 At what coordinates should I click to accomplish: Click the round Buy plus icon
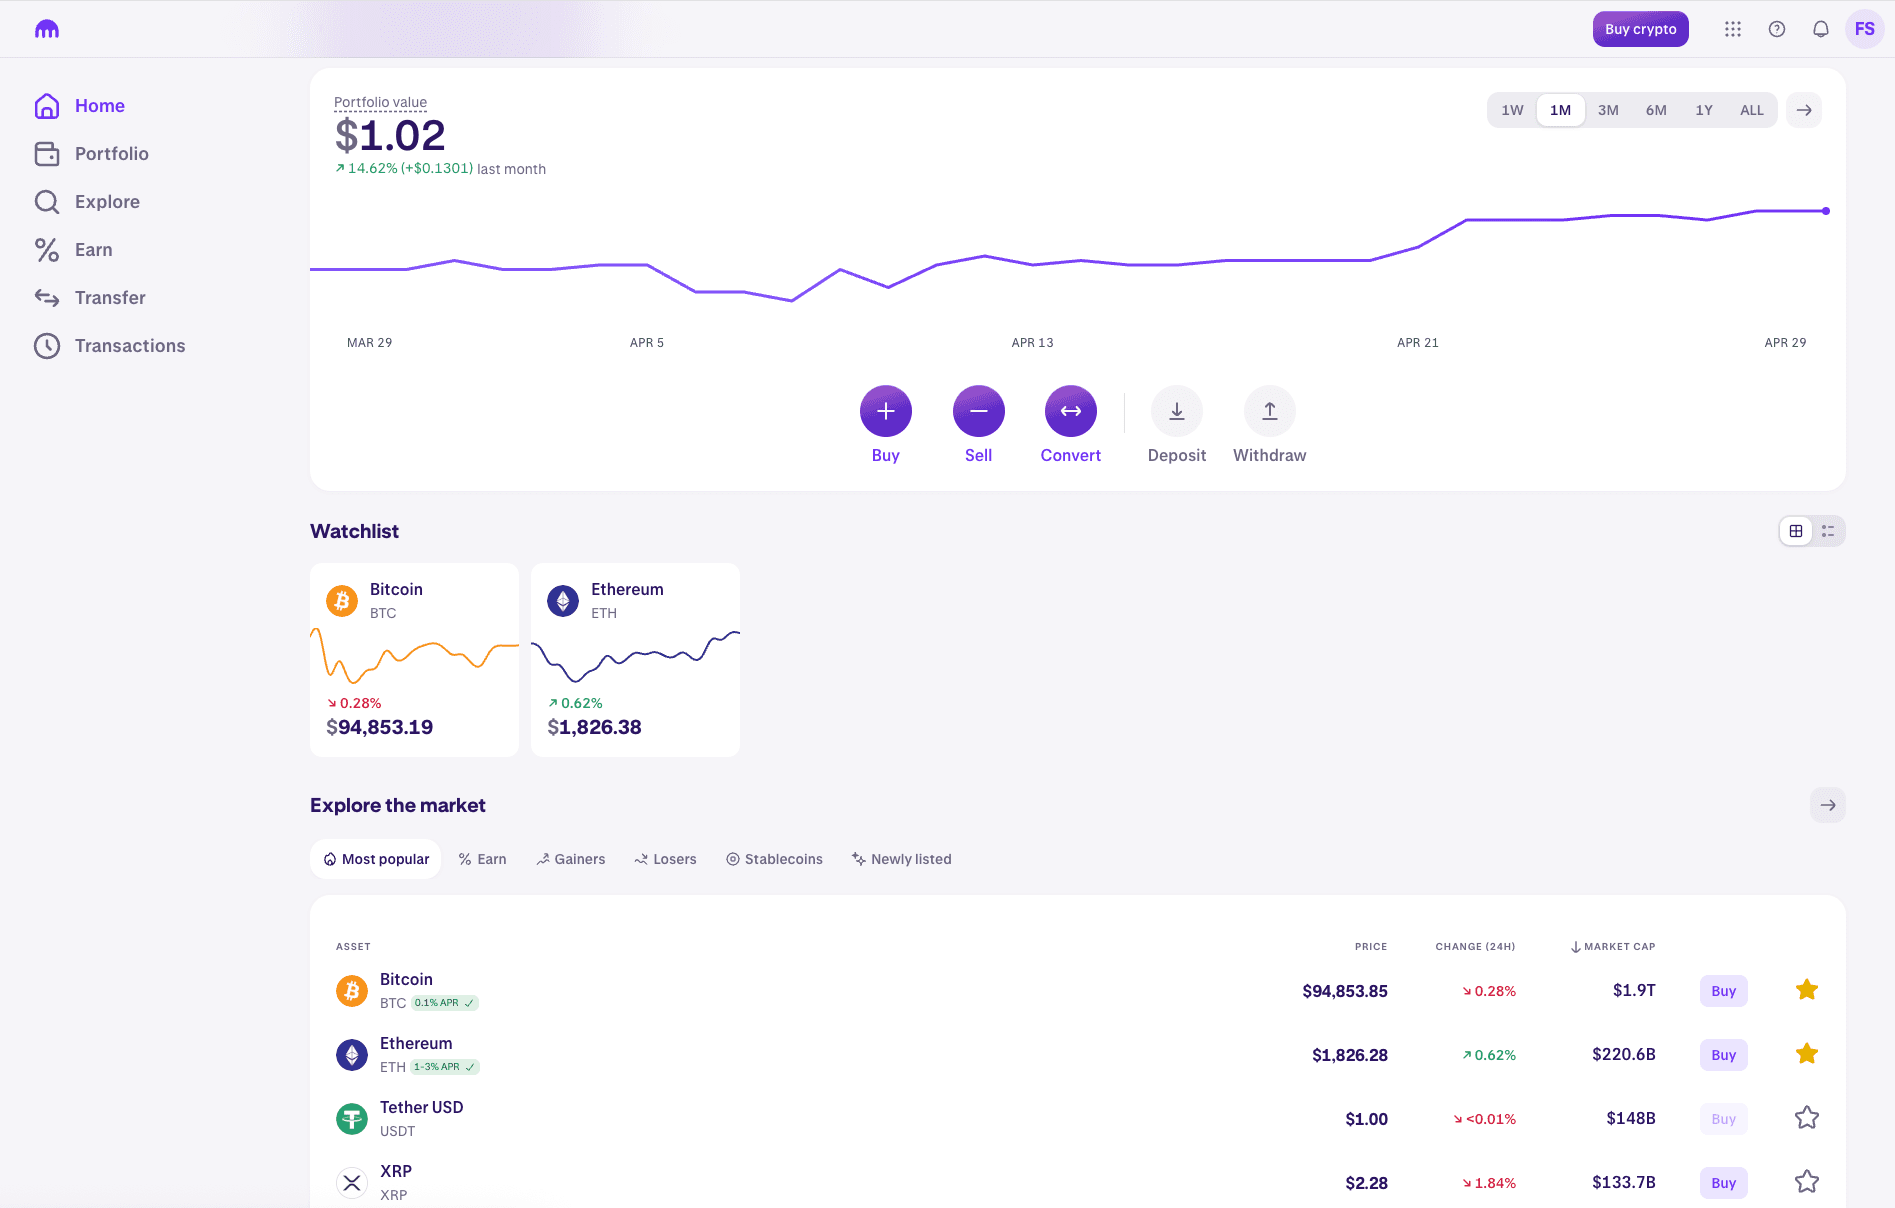click(886, 411)
